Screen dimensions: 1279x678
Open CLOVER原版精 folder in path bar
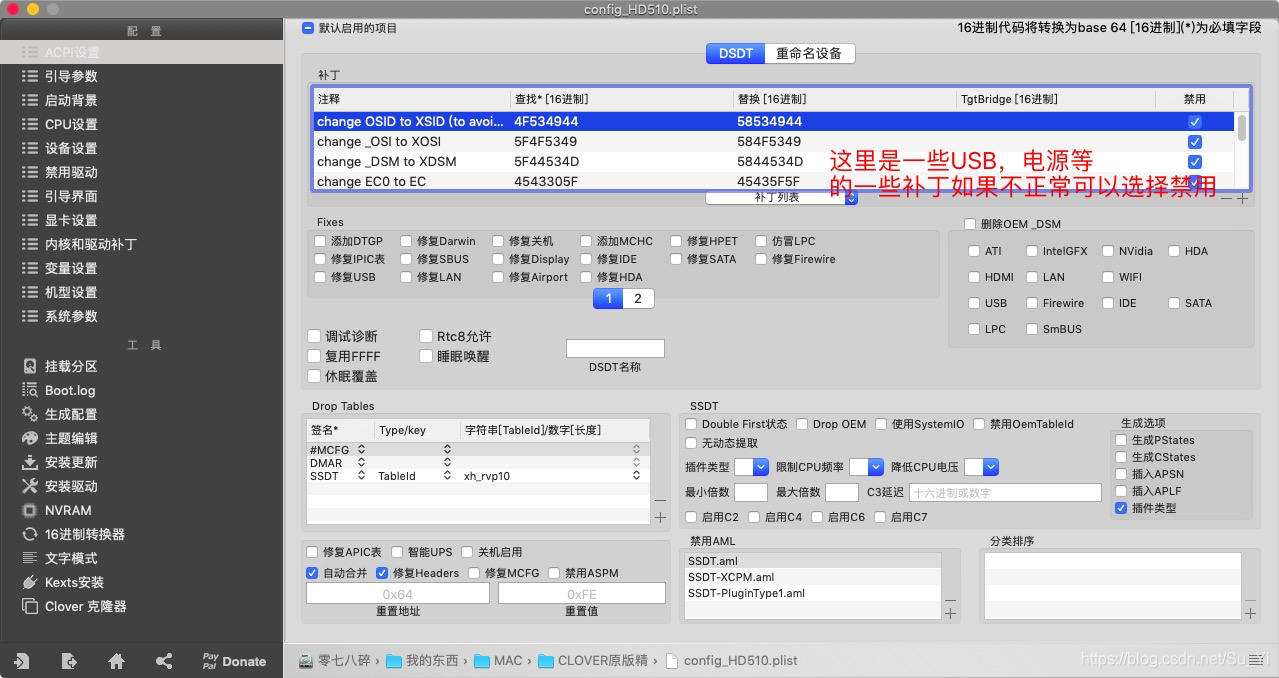click(592, 661)
